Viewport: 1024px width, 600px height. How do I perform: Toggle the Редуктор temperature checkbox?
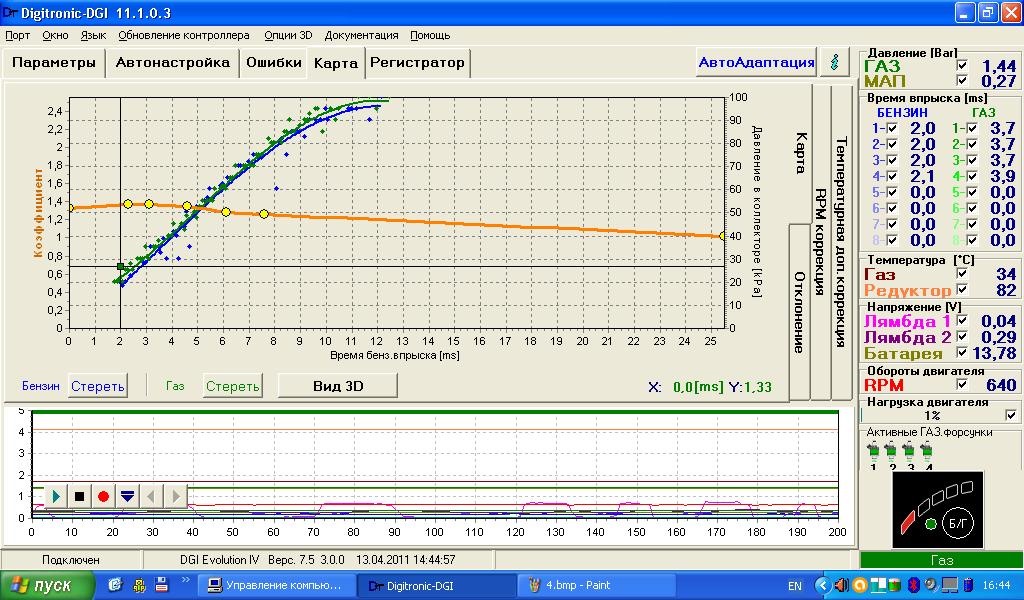pos(961,289)
